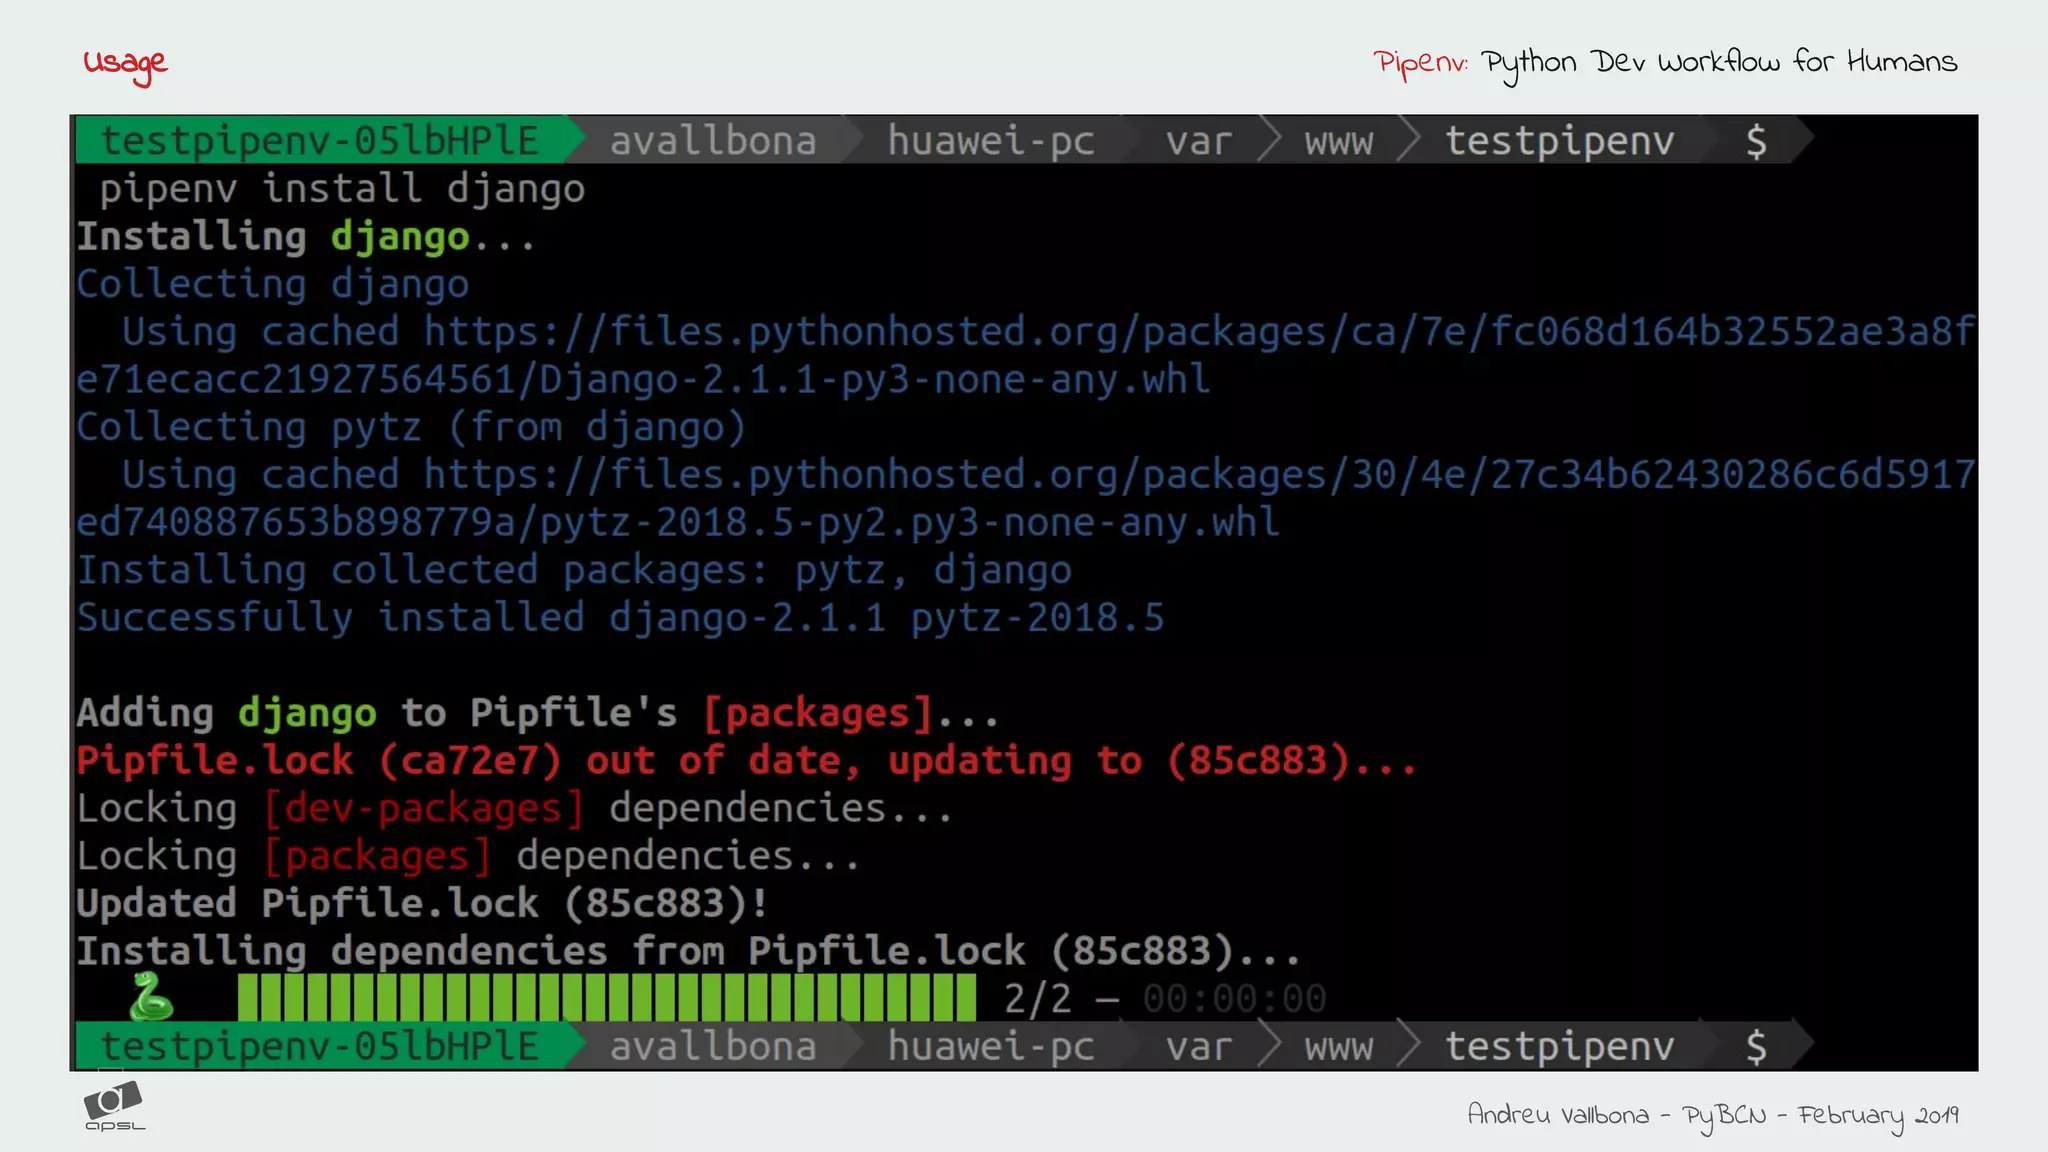Click bottom prompt segment 'avallbona'
This screenshot has height=1152, width=2048.
[x=713, y=1046]
